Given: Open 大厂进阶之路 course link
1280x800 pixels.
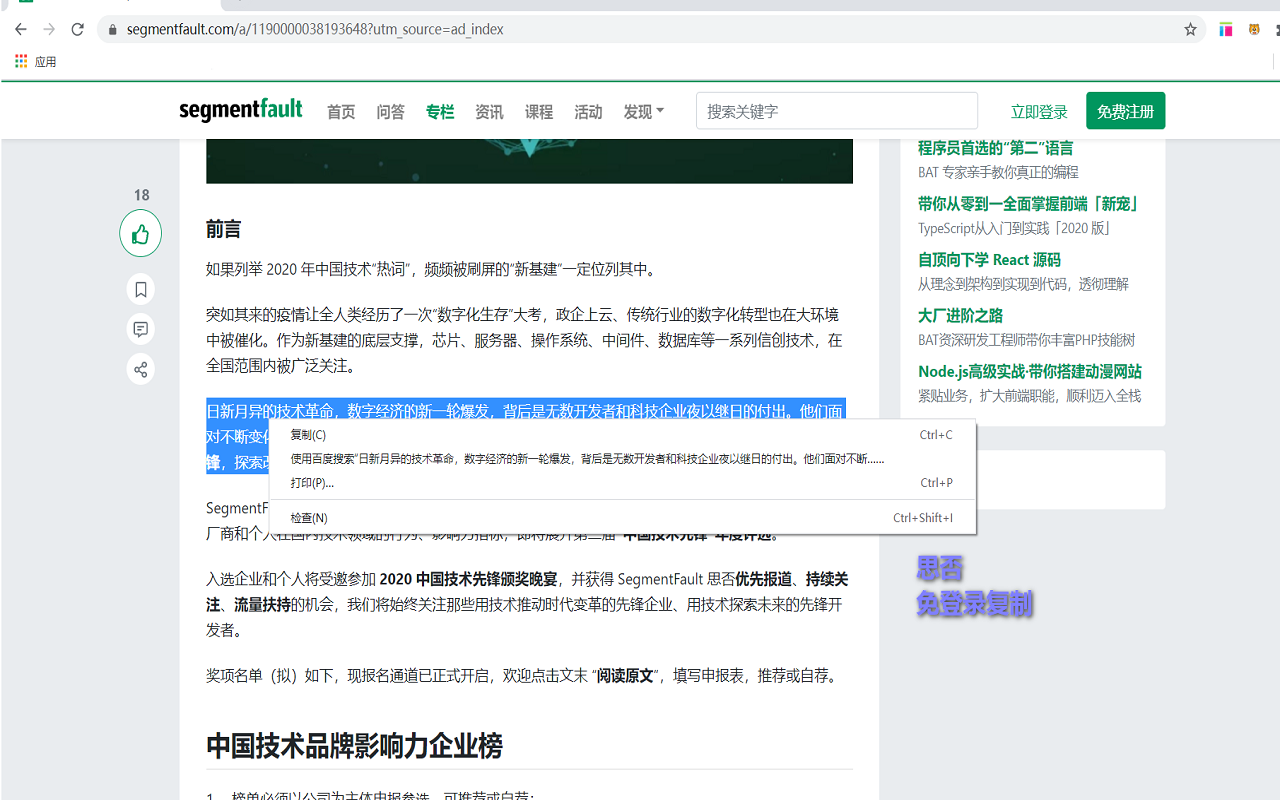Looking at the screenshot, I should (x=960, y=316).
